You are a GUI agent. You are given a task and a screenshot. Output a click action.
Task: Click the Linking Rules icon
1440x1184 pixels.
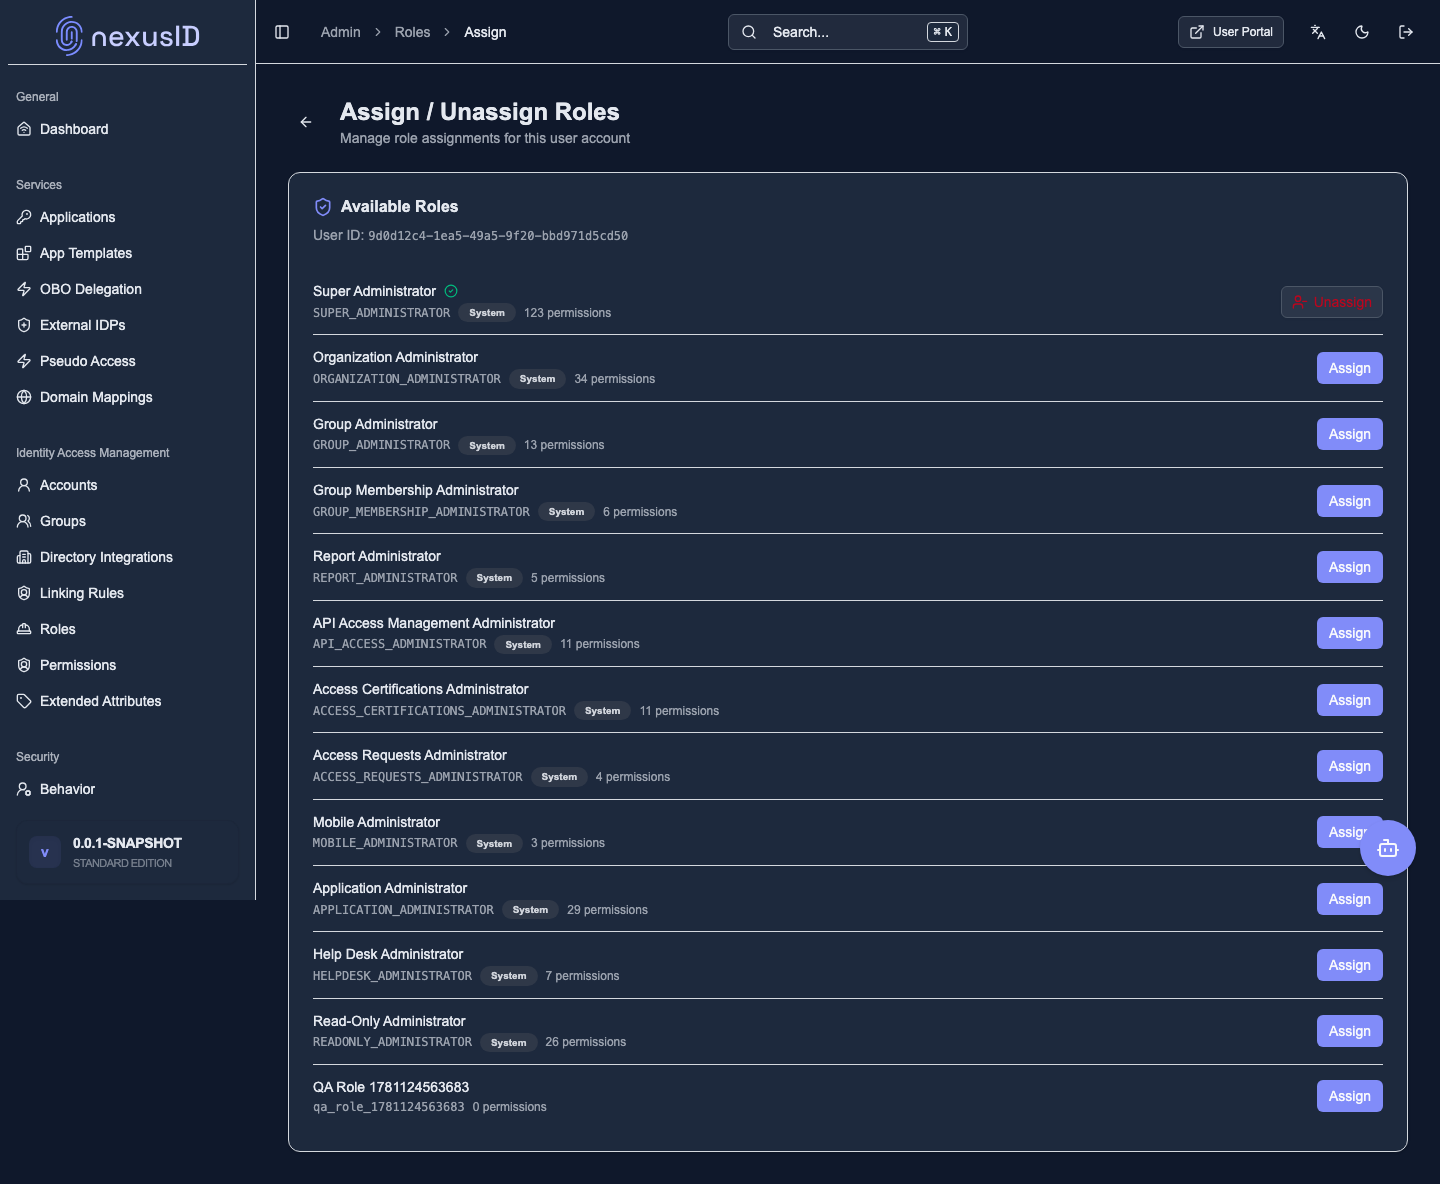click(24, 593)
